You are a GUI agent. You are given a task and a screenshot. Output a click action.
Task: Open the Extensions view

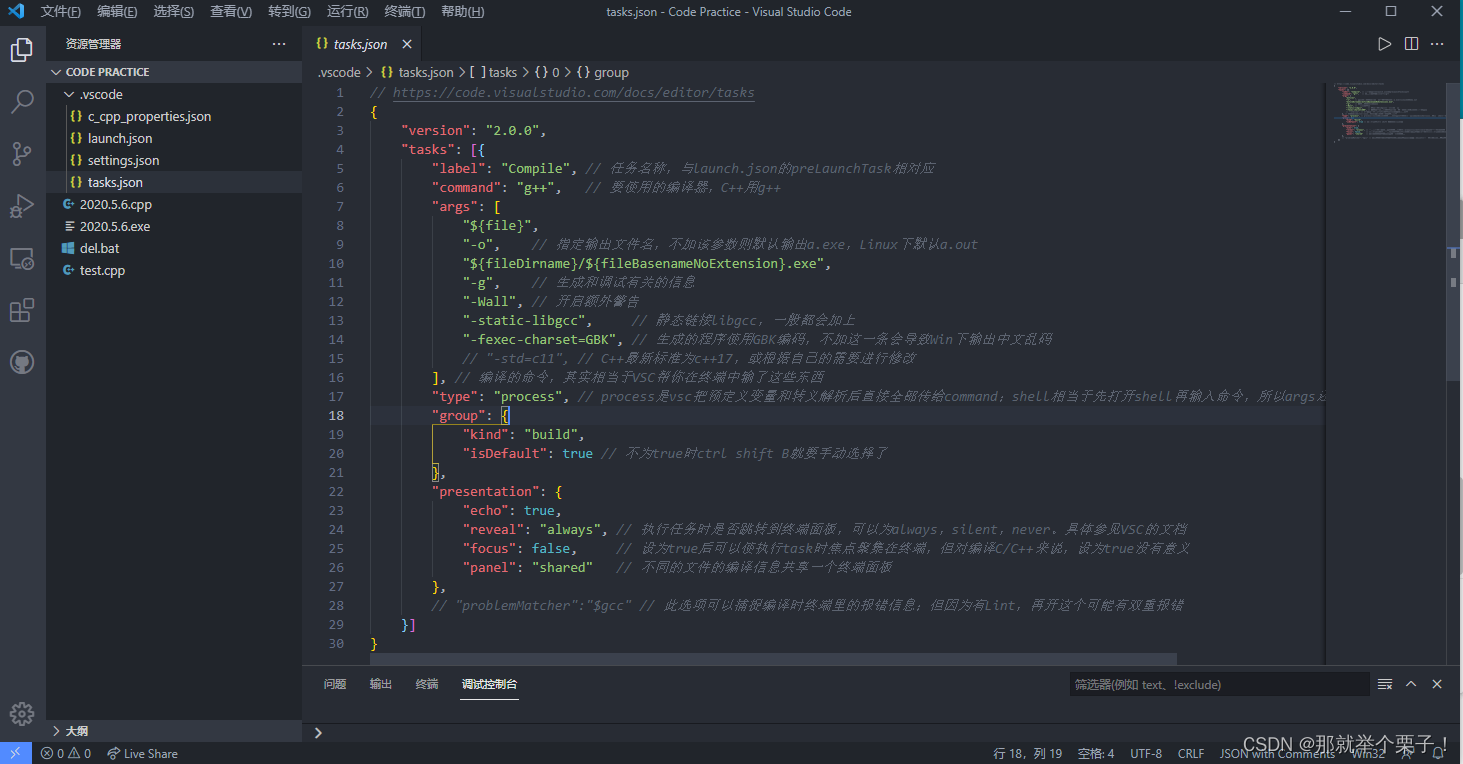(x=22, y=310)
